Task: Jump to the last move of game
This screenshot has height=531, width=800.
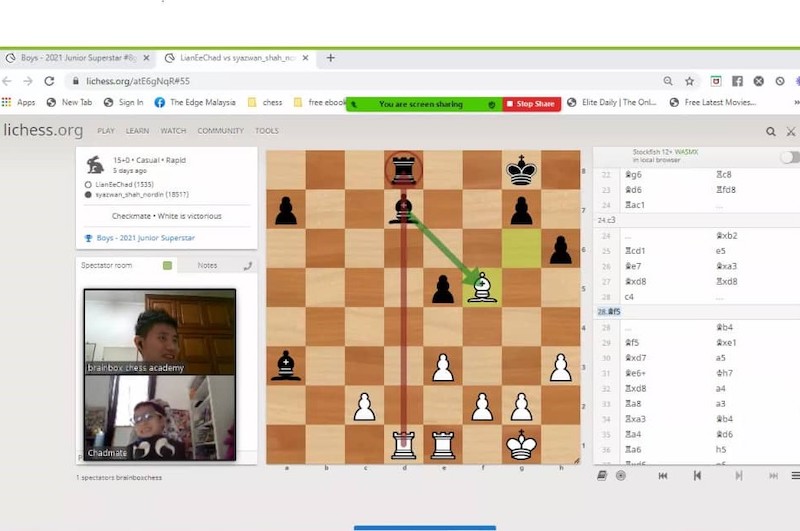Action: 773,475
